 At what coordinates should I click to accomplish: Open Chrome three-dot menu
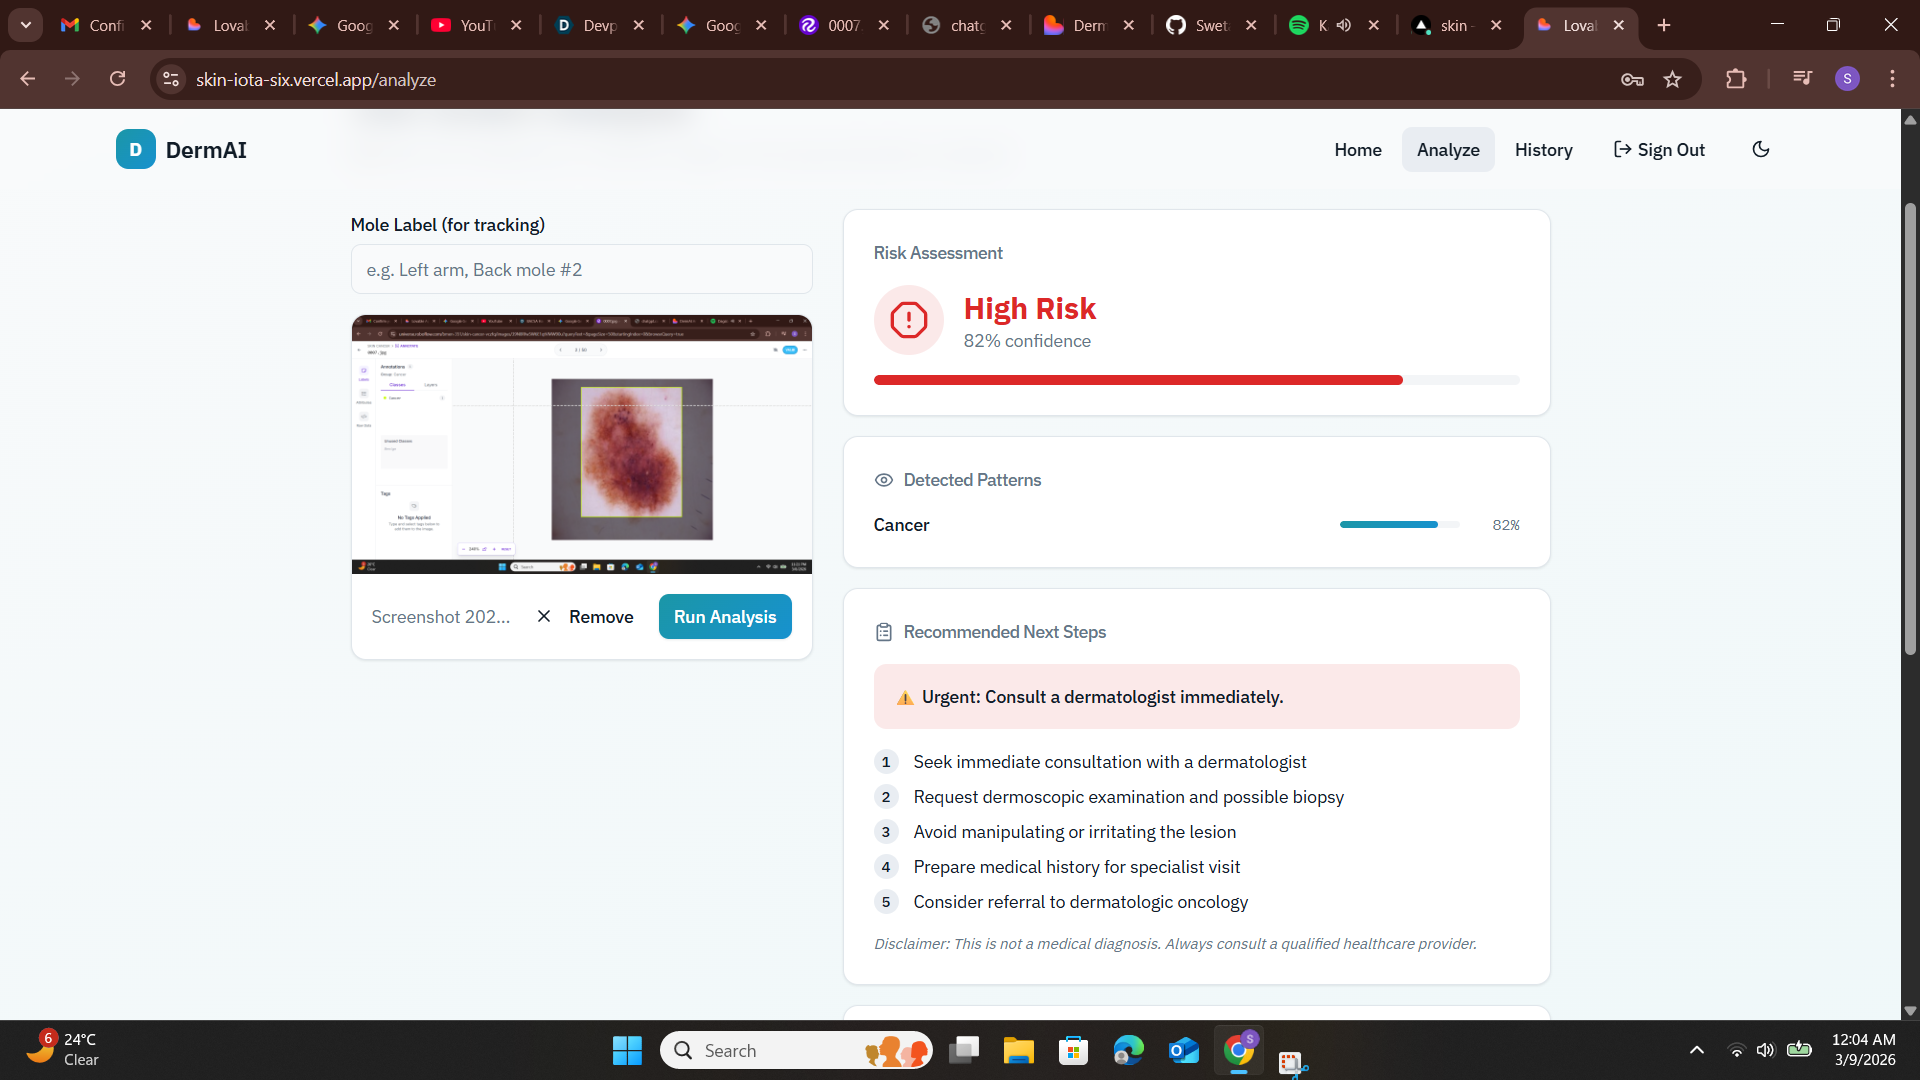pos(1892,79)
